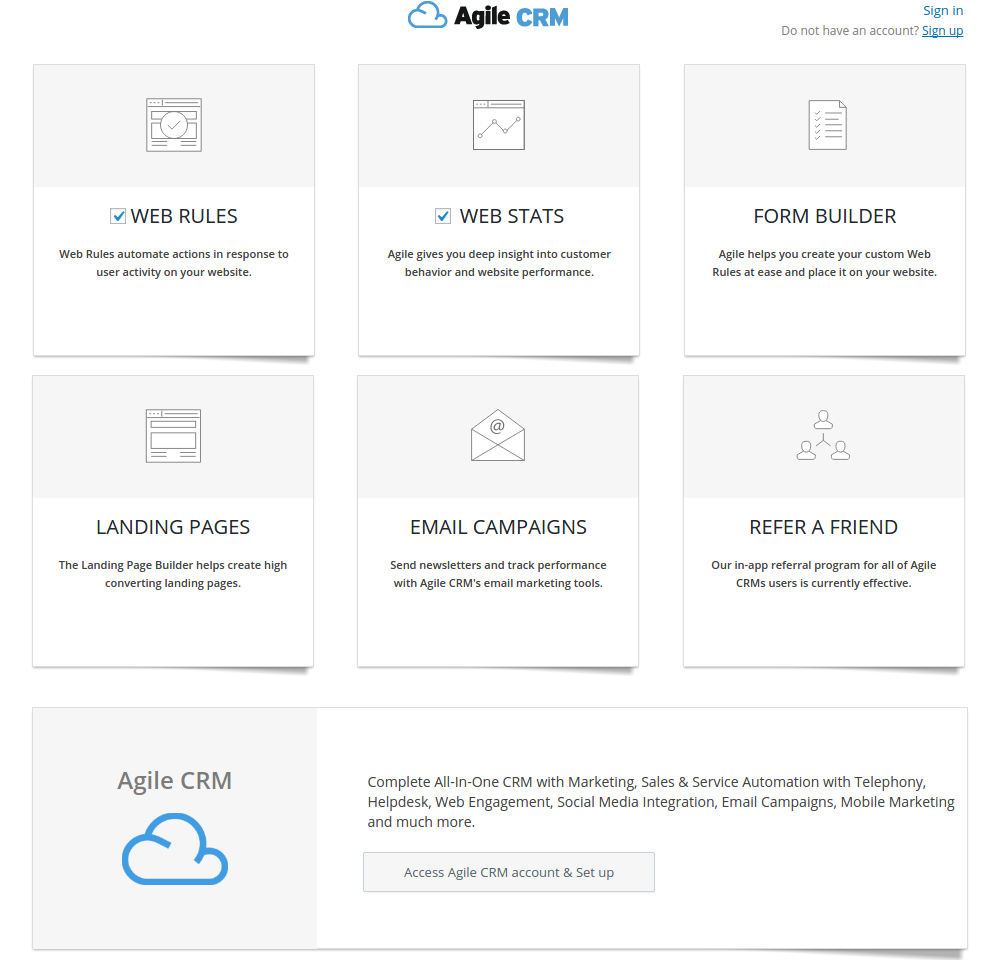This screenshot has height=960, width=1004.
Task: Click the Refer a Friend people icon
Action: 823,435
